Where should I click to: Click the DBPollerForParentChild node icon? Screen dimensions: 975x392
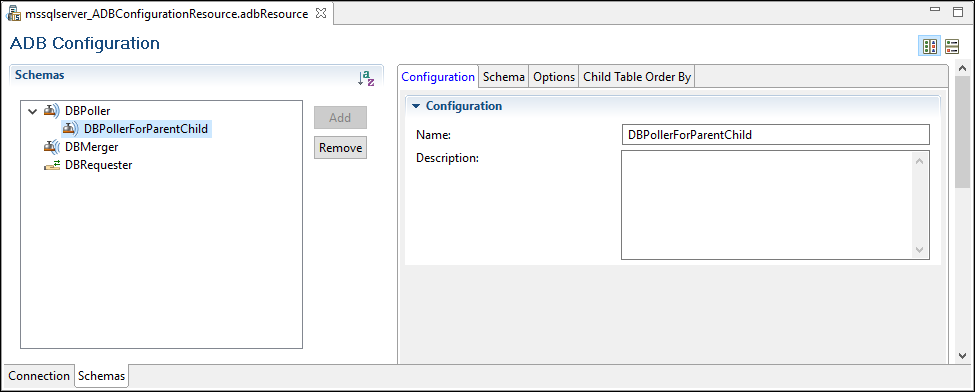(71, 129)
